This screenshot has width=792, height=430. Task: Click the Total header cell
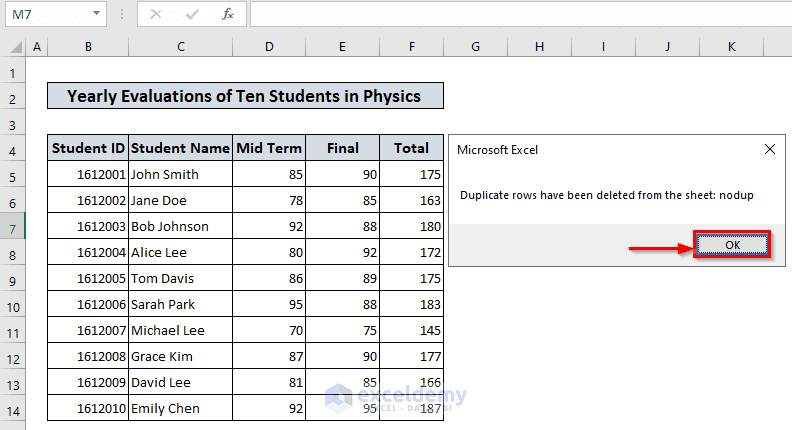click(x=411, y=148)
